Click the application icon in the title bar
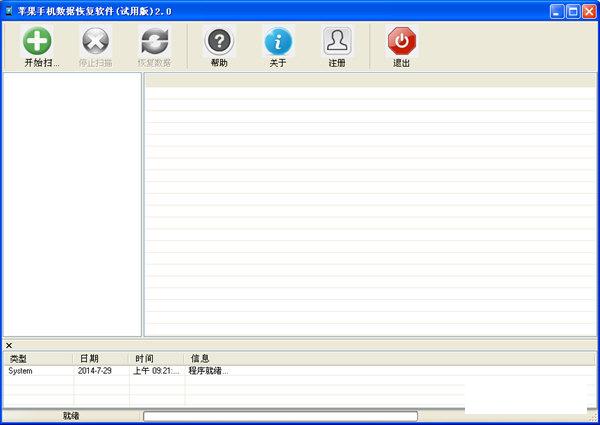This screenshot has height=425, width=600. 10,11
